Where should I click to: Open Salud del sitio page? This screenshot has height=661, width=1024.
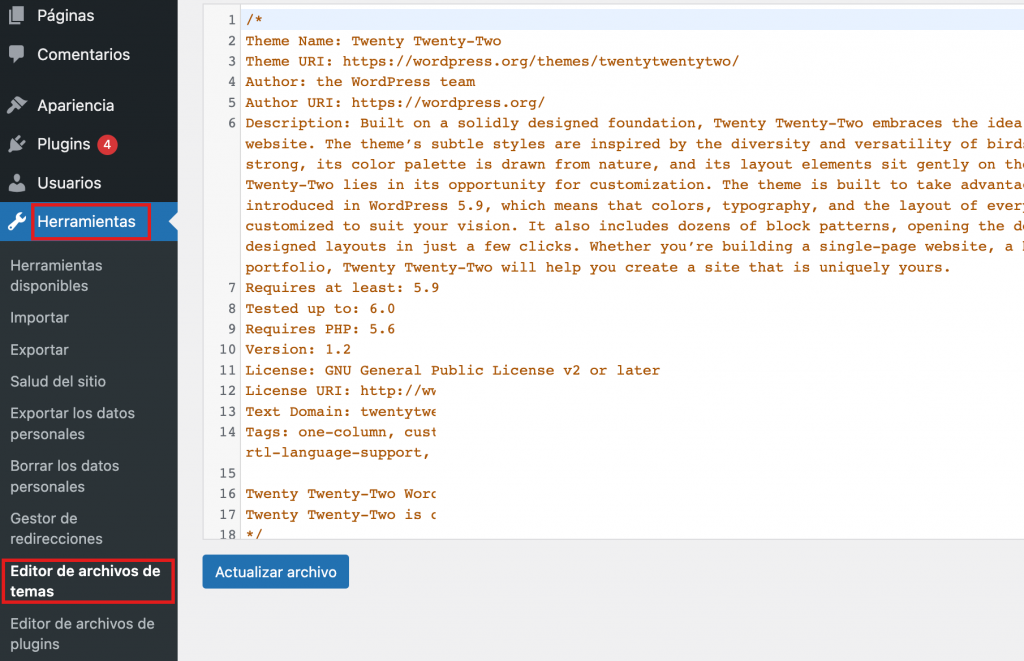click(57, 382)
